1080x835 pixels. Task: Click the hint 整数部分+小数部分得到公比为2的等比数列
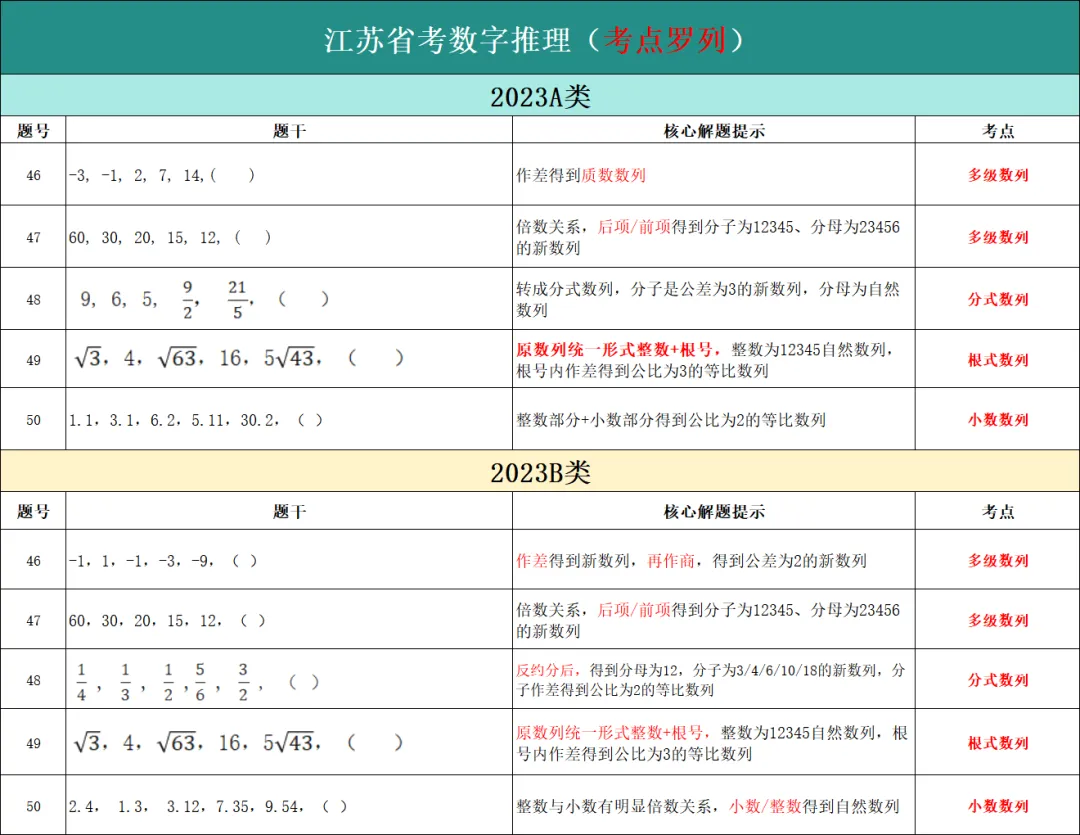tap(671, 420)
